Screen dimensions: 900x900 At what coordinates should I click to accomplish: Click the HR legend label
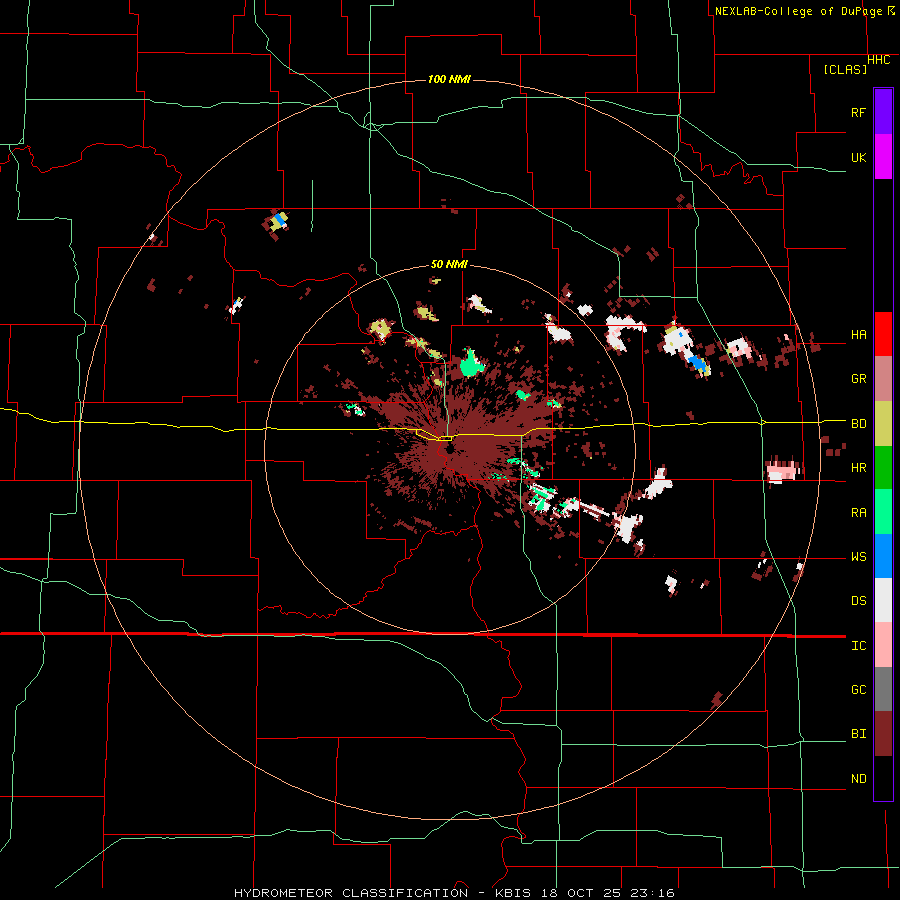(x=858, y=468)
